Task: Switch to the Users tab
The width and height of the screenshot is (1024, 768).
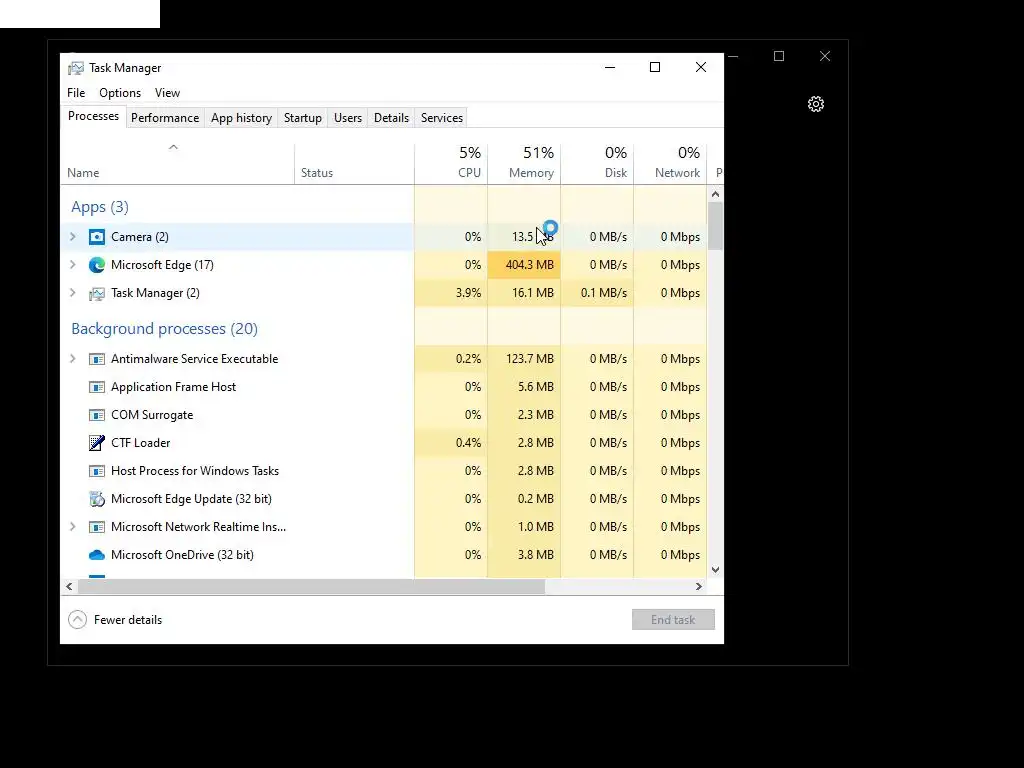Action: coord(347,118)
